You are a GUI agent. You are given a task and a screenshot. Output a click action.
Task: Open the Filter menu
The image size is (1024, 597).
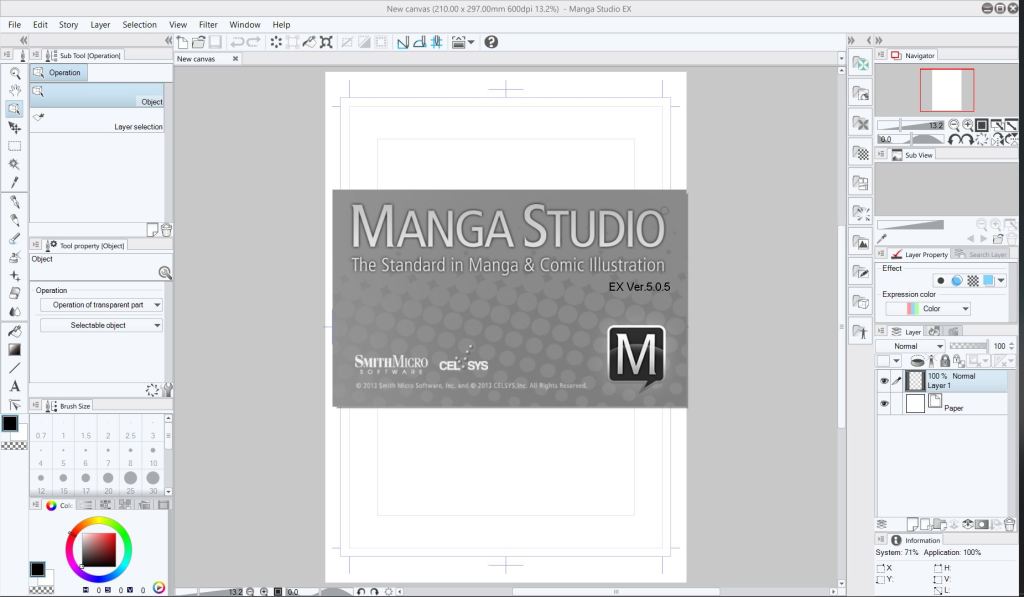pos(208,24)
